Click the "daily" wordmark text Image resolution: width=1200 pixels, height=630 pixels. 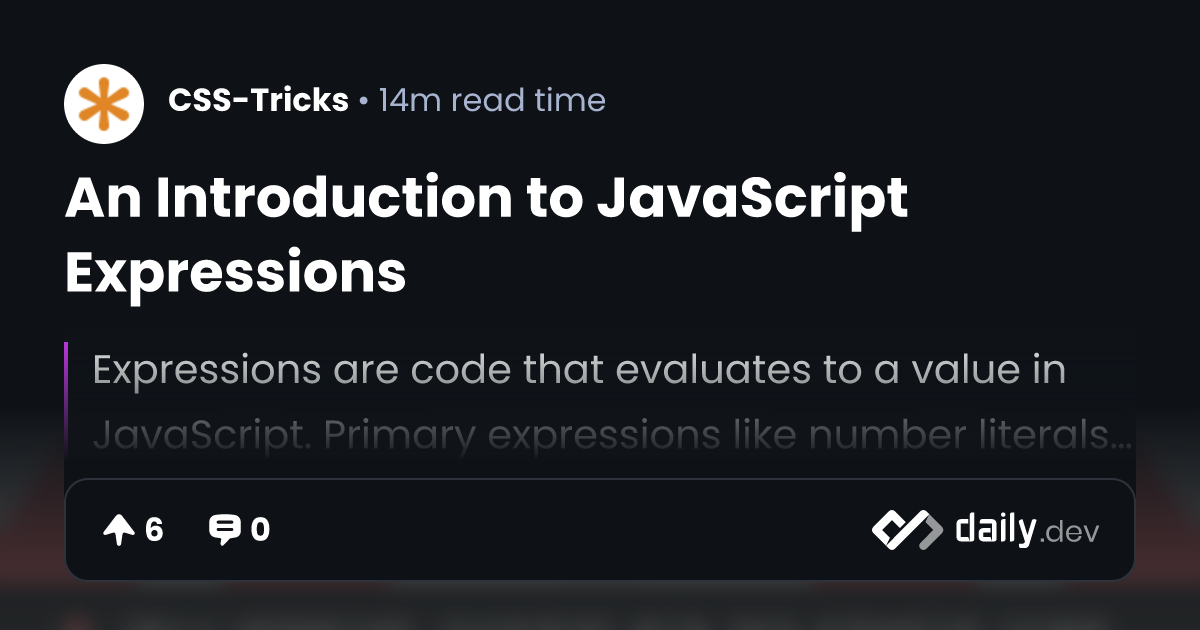994,528
